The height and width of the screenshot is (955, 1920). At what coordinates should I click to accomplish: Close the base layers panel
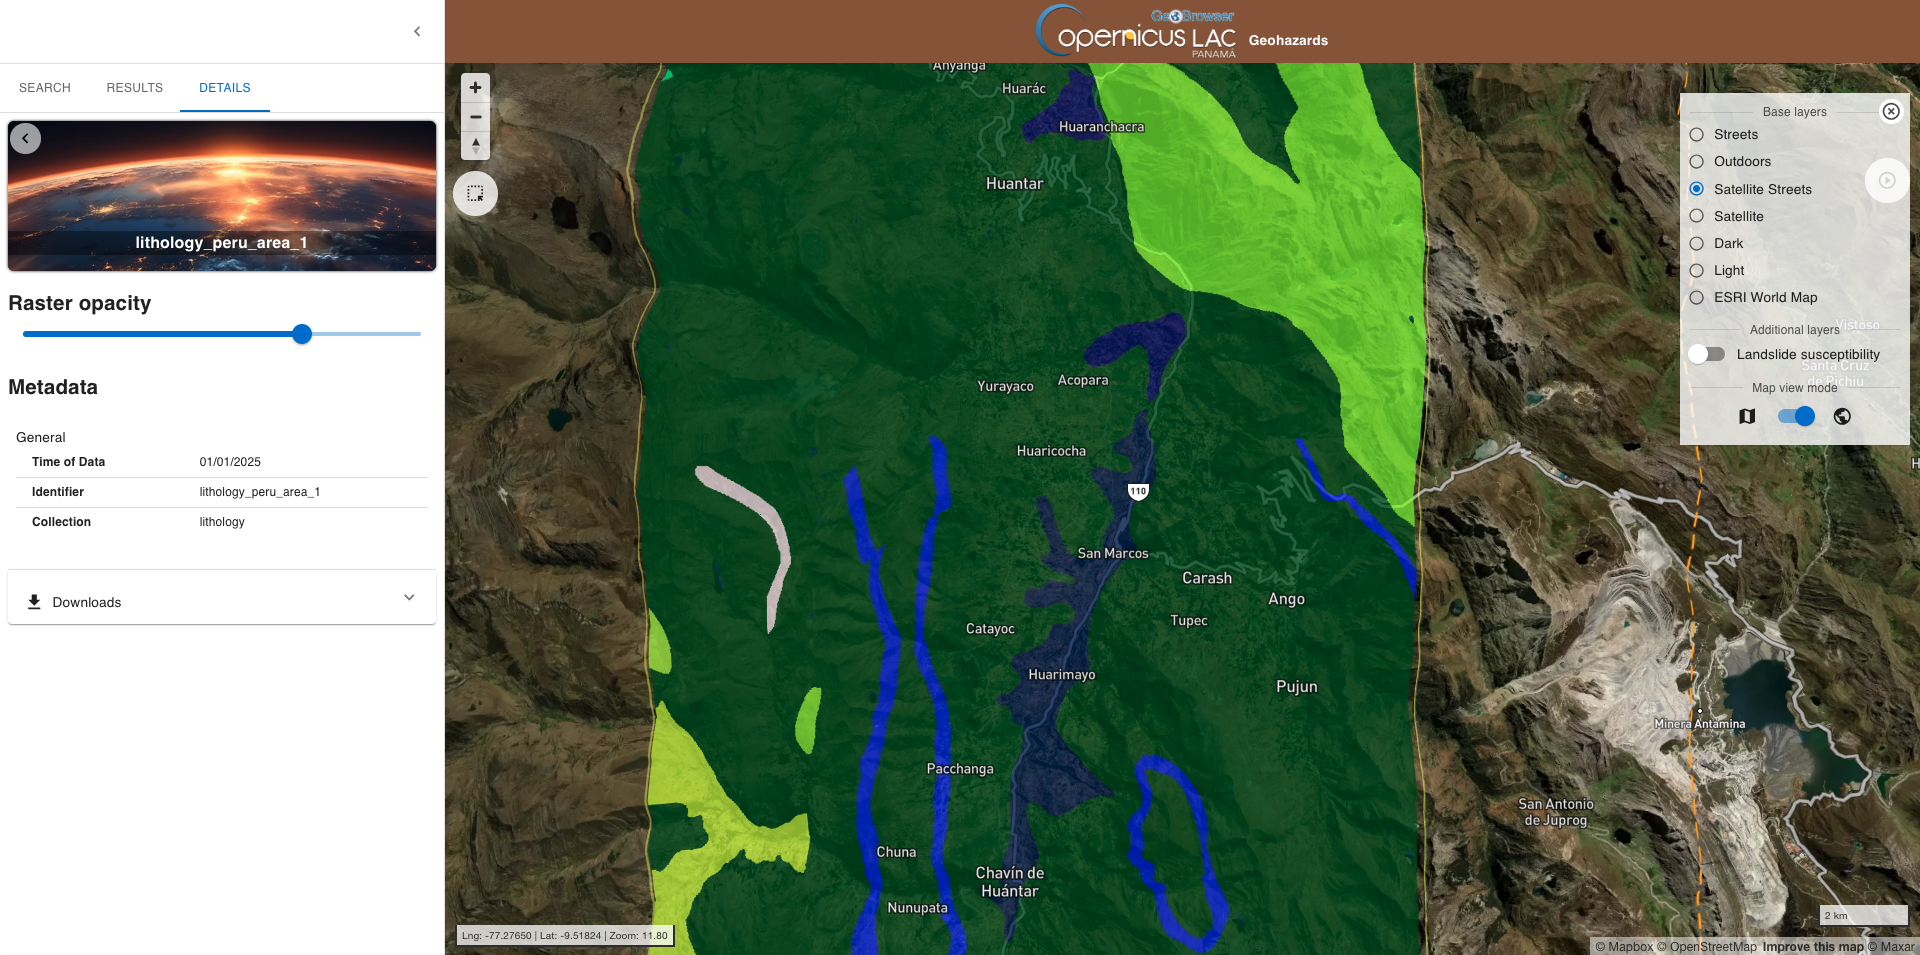[x=1890, y=111]
